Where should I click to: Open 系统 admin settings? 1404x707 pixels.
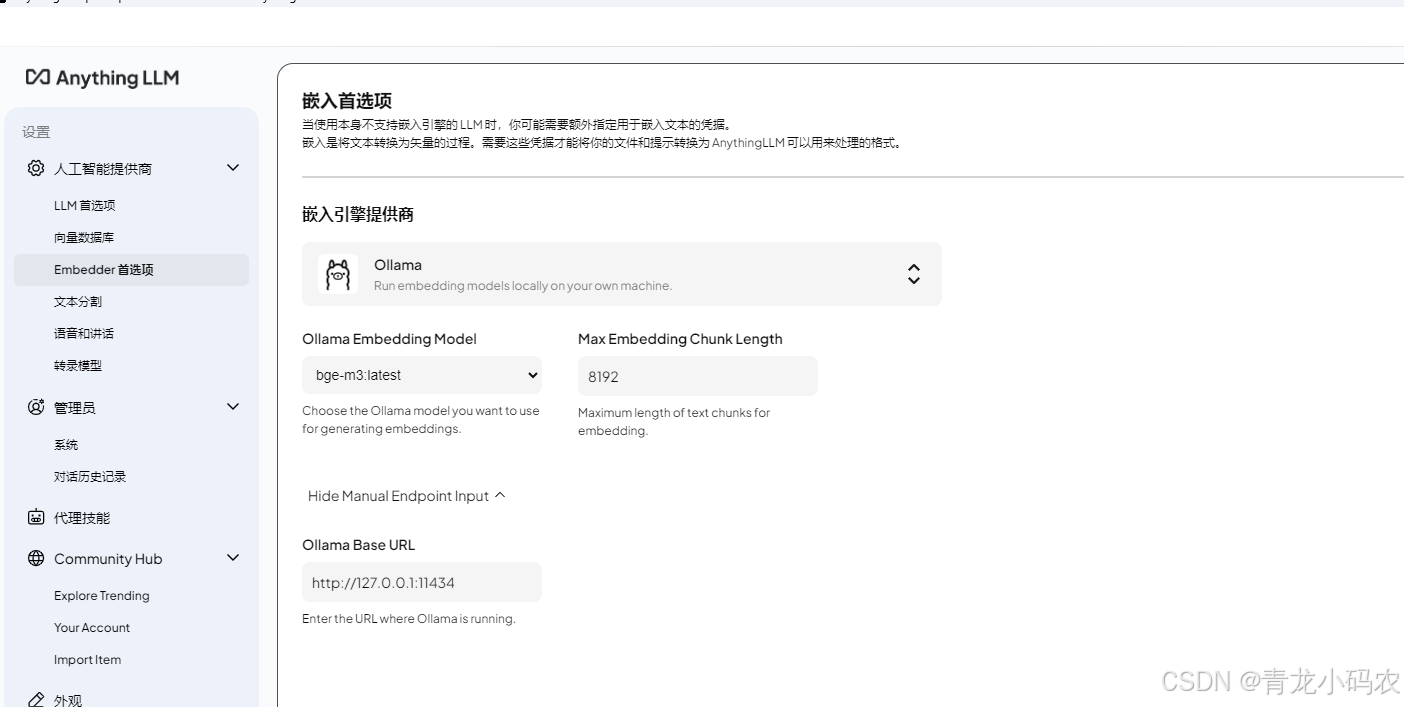(66, 444)
